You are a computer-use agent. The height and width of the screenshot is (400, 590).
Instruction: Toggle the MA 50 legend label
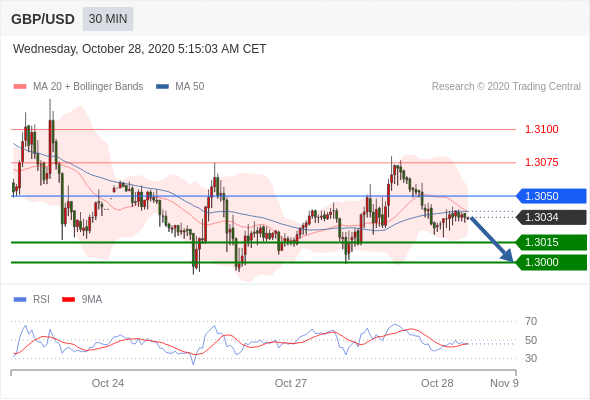(190, 87)
